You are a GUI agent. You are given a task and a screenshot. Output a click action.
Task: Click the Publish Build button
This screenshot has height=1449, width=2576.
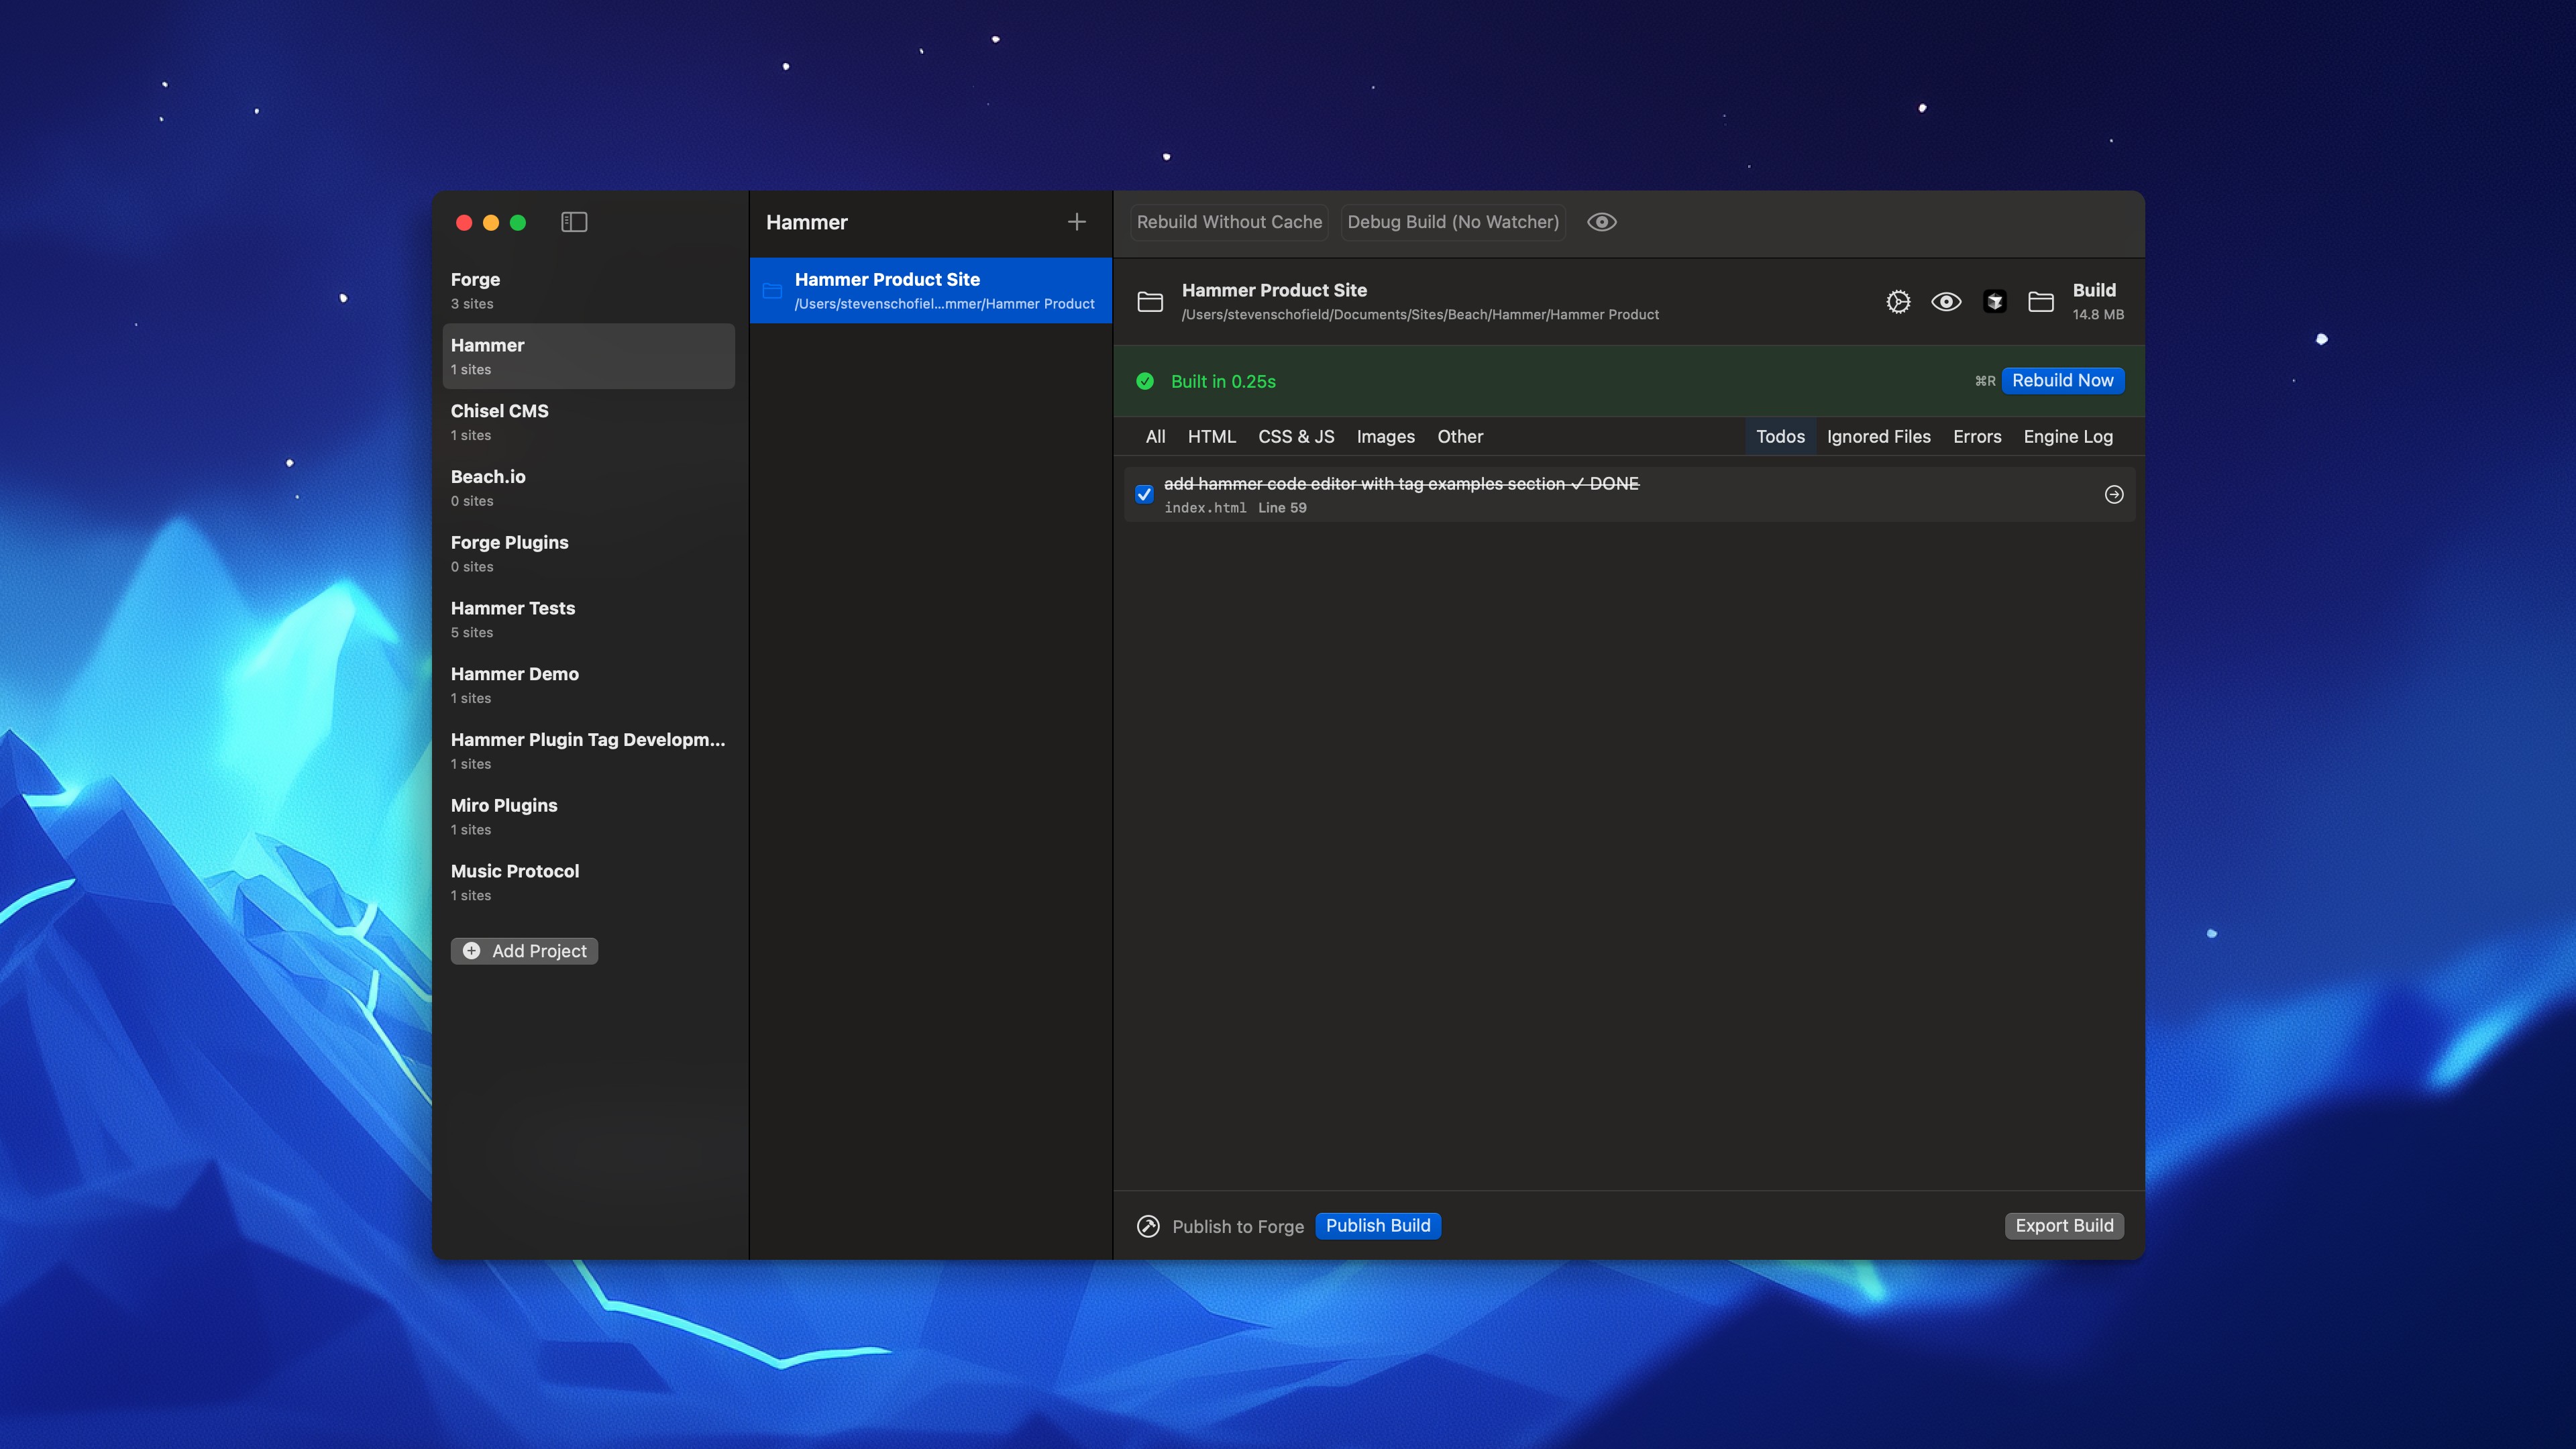[x=1377, y=1226]
